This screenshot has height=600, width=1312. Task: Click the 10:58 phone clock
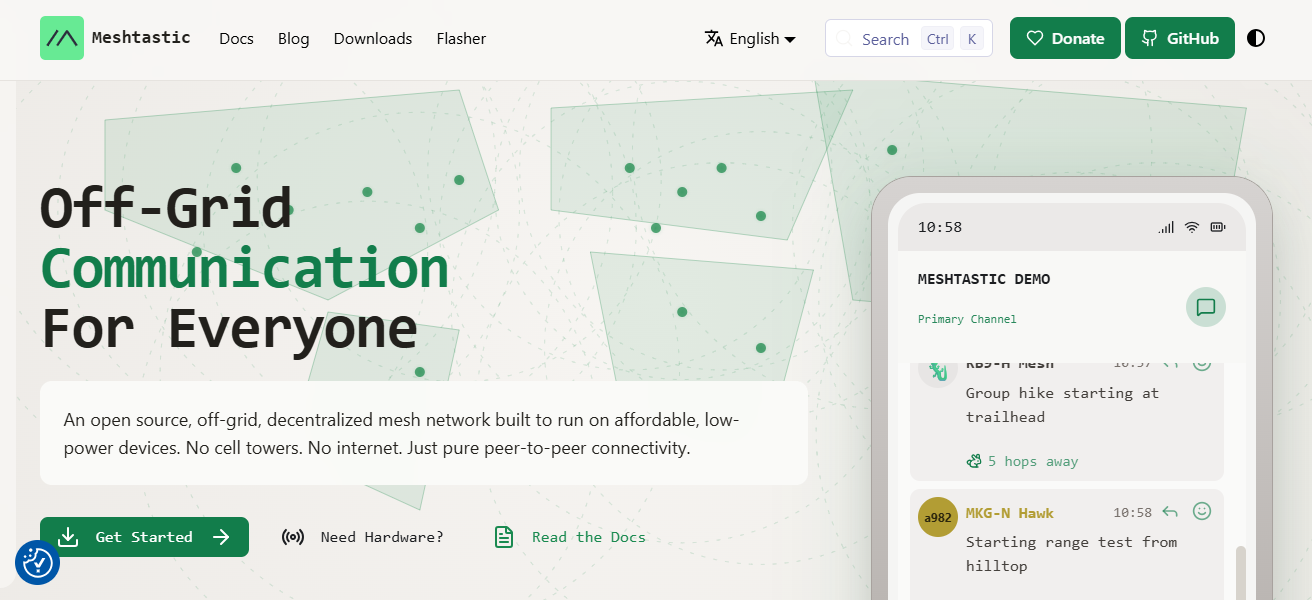(940, 227)
